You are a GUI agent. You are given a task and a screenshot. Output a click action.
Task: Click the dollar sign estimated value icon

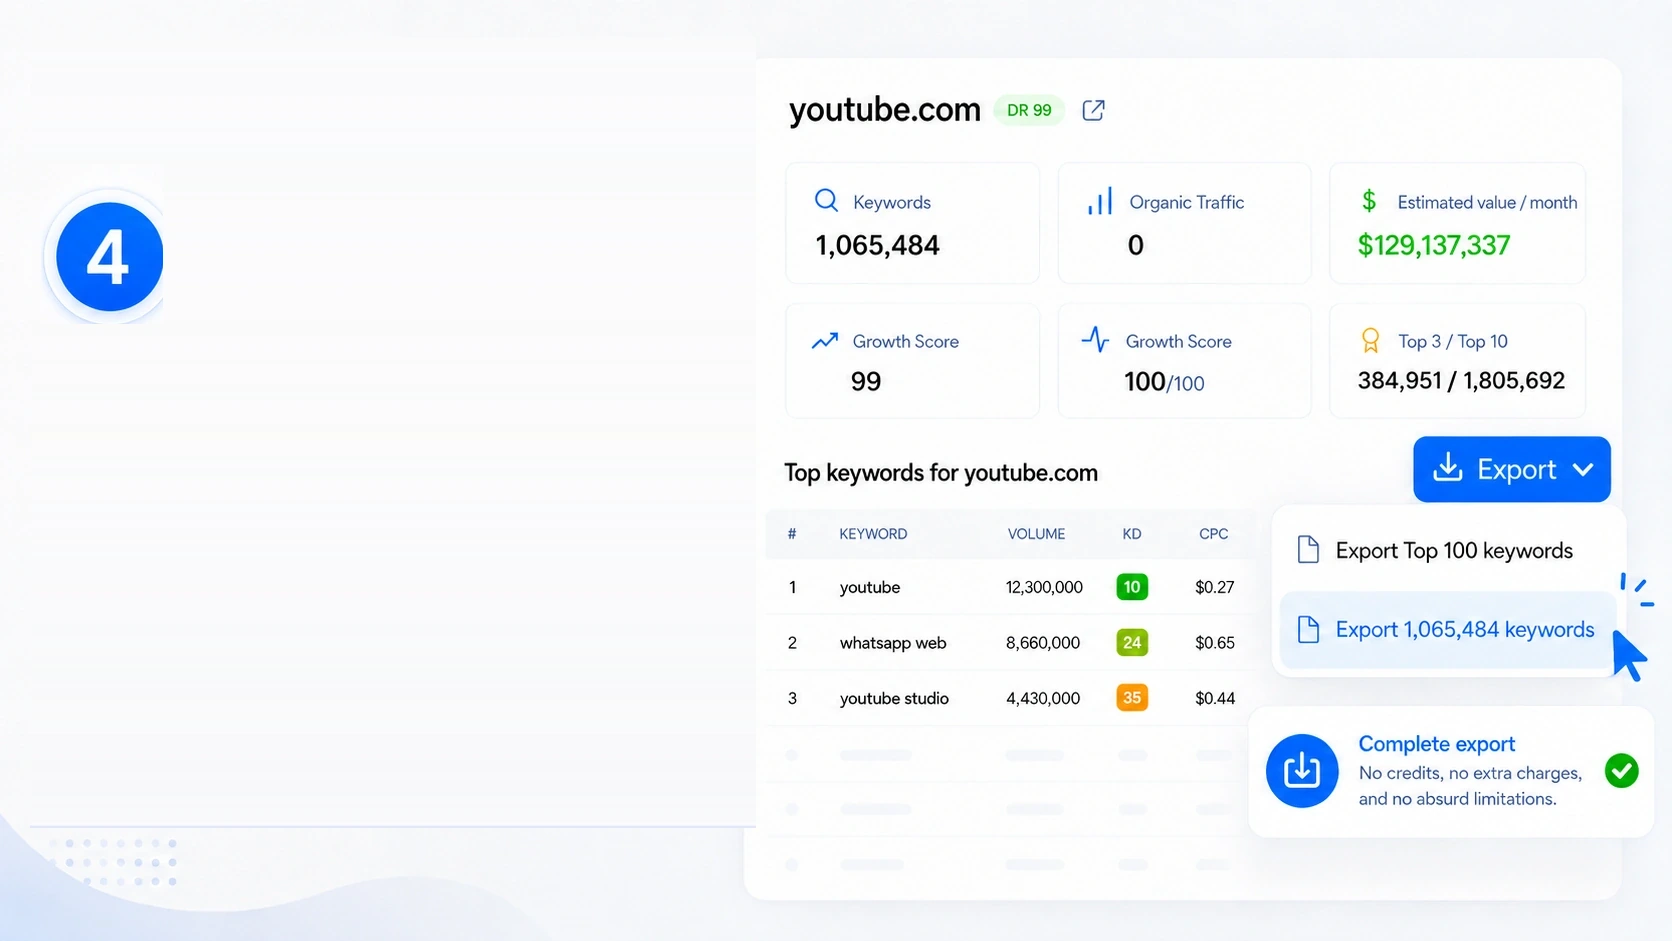pos(1369,201)
